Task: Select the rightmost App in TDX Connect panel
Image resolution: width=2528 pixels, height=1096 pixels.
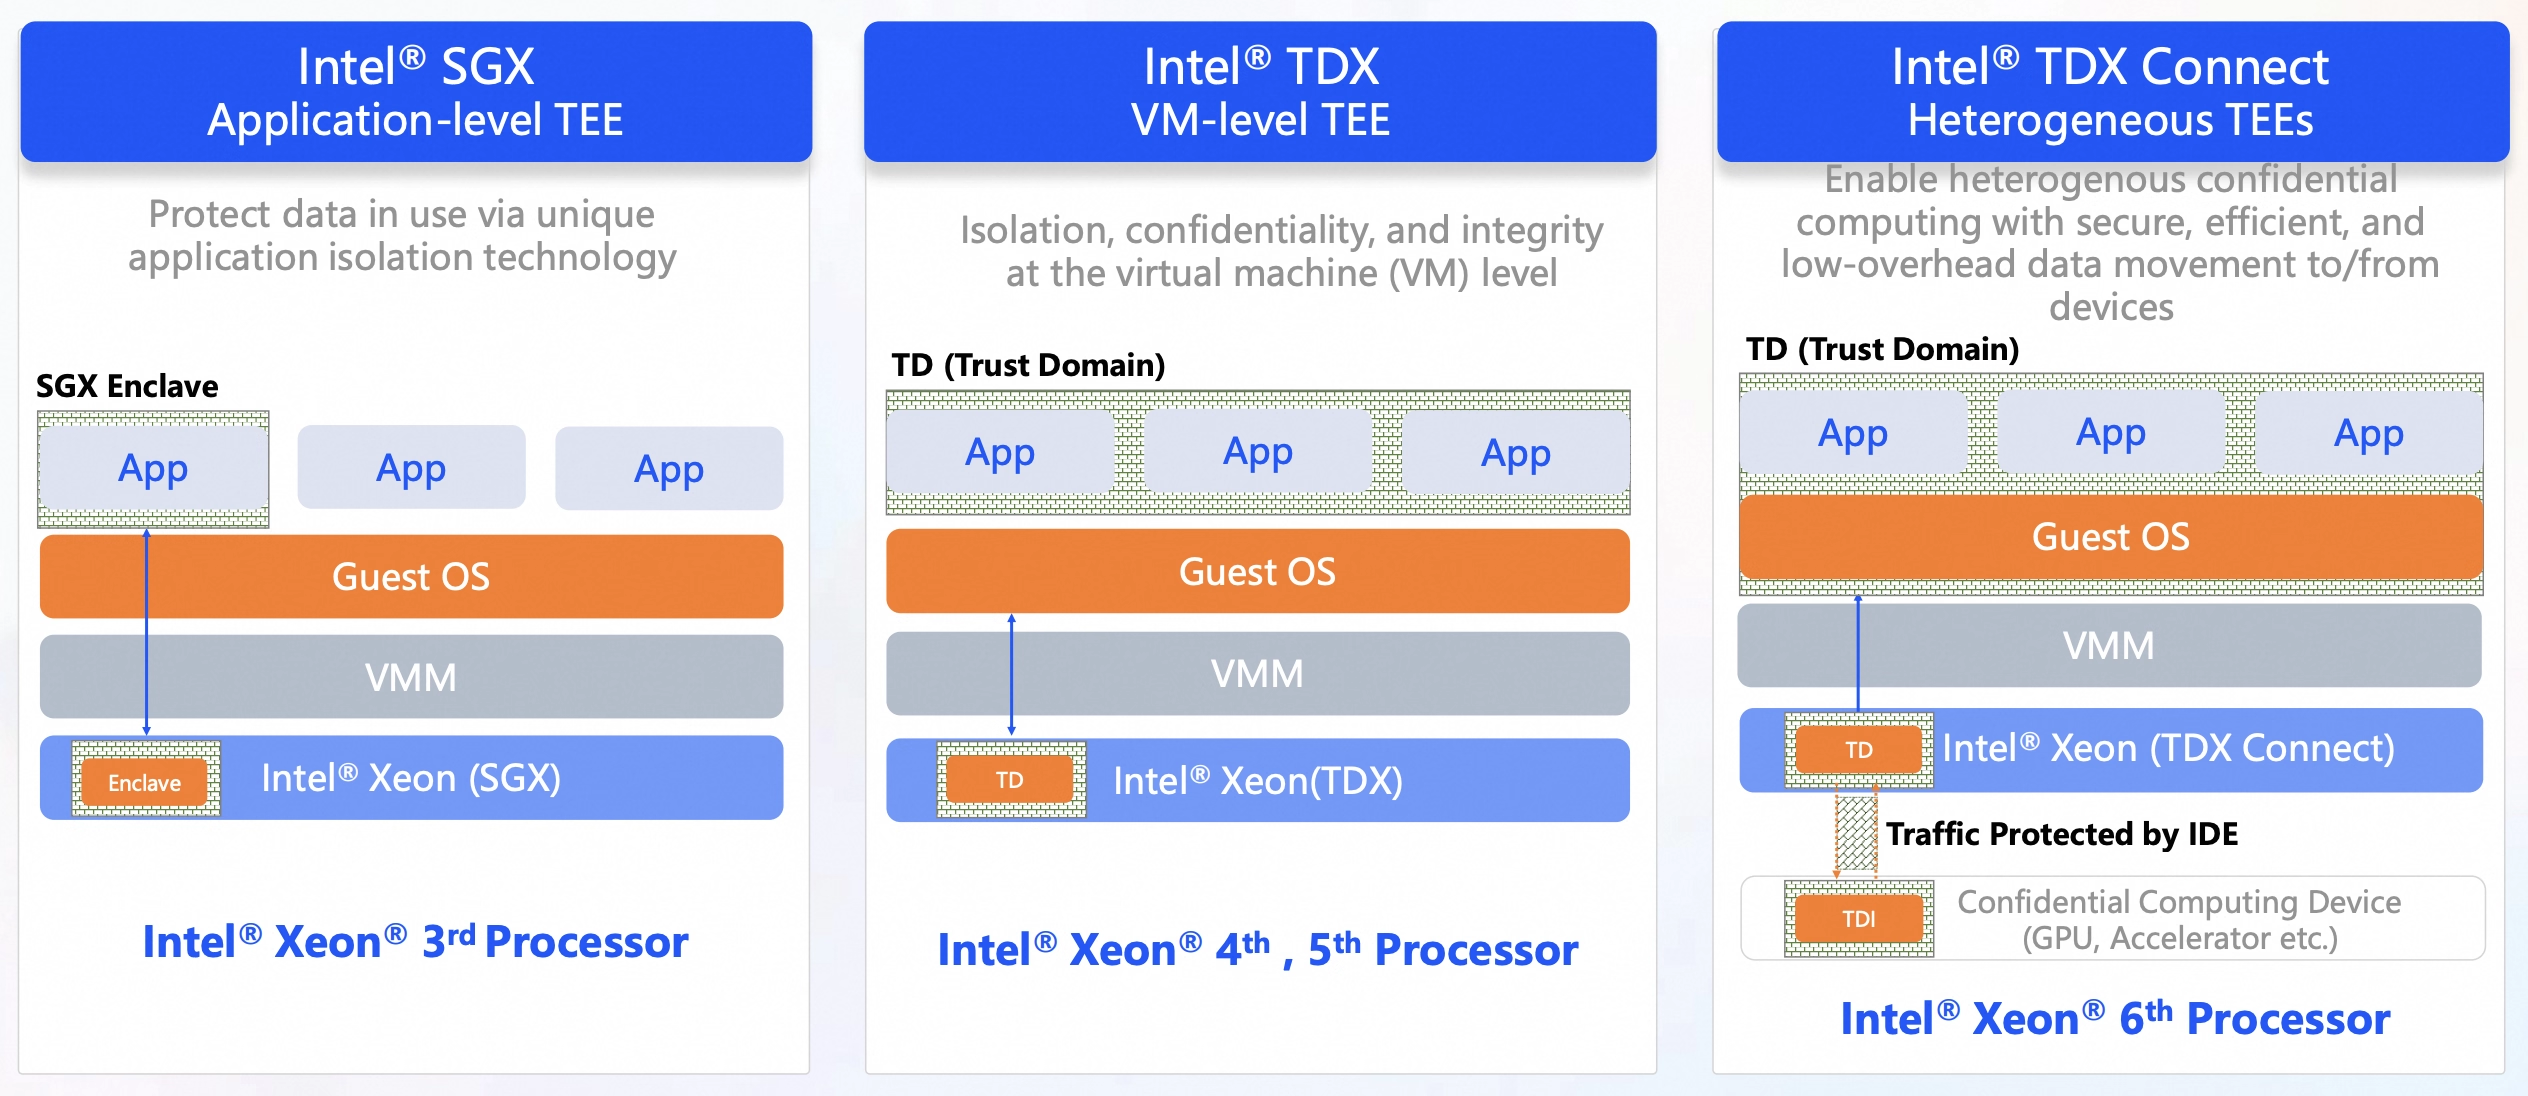Action: click(x=2368, y=434)
